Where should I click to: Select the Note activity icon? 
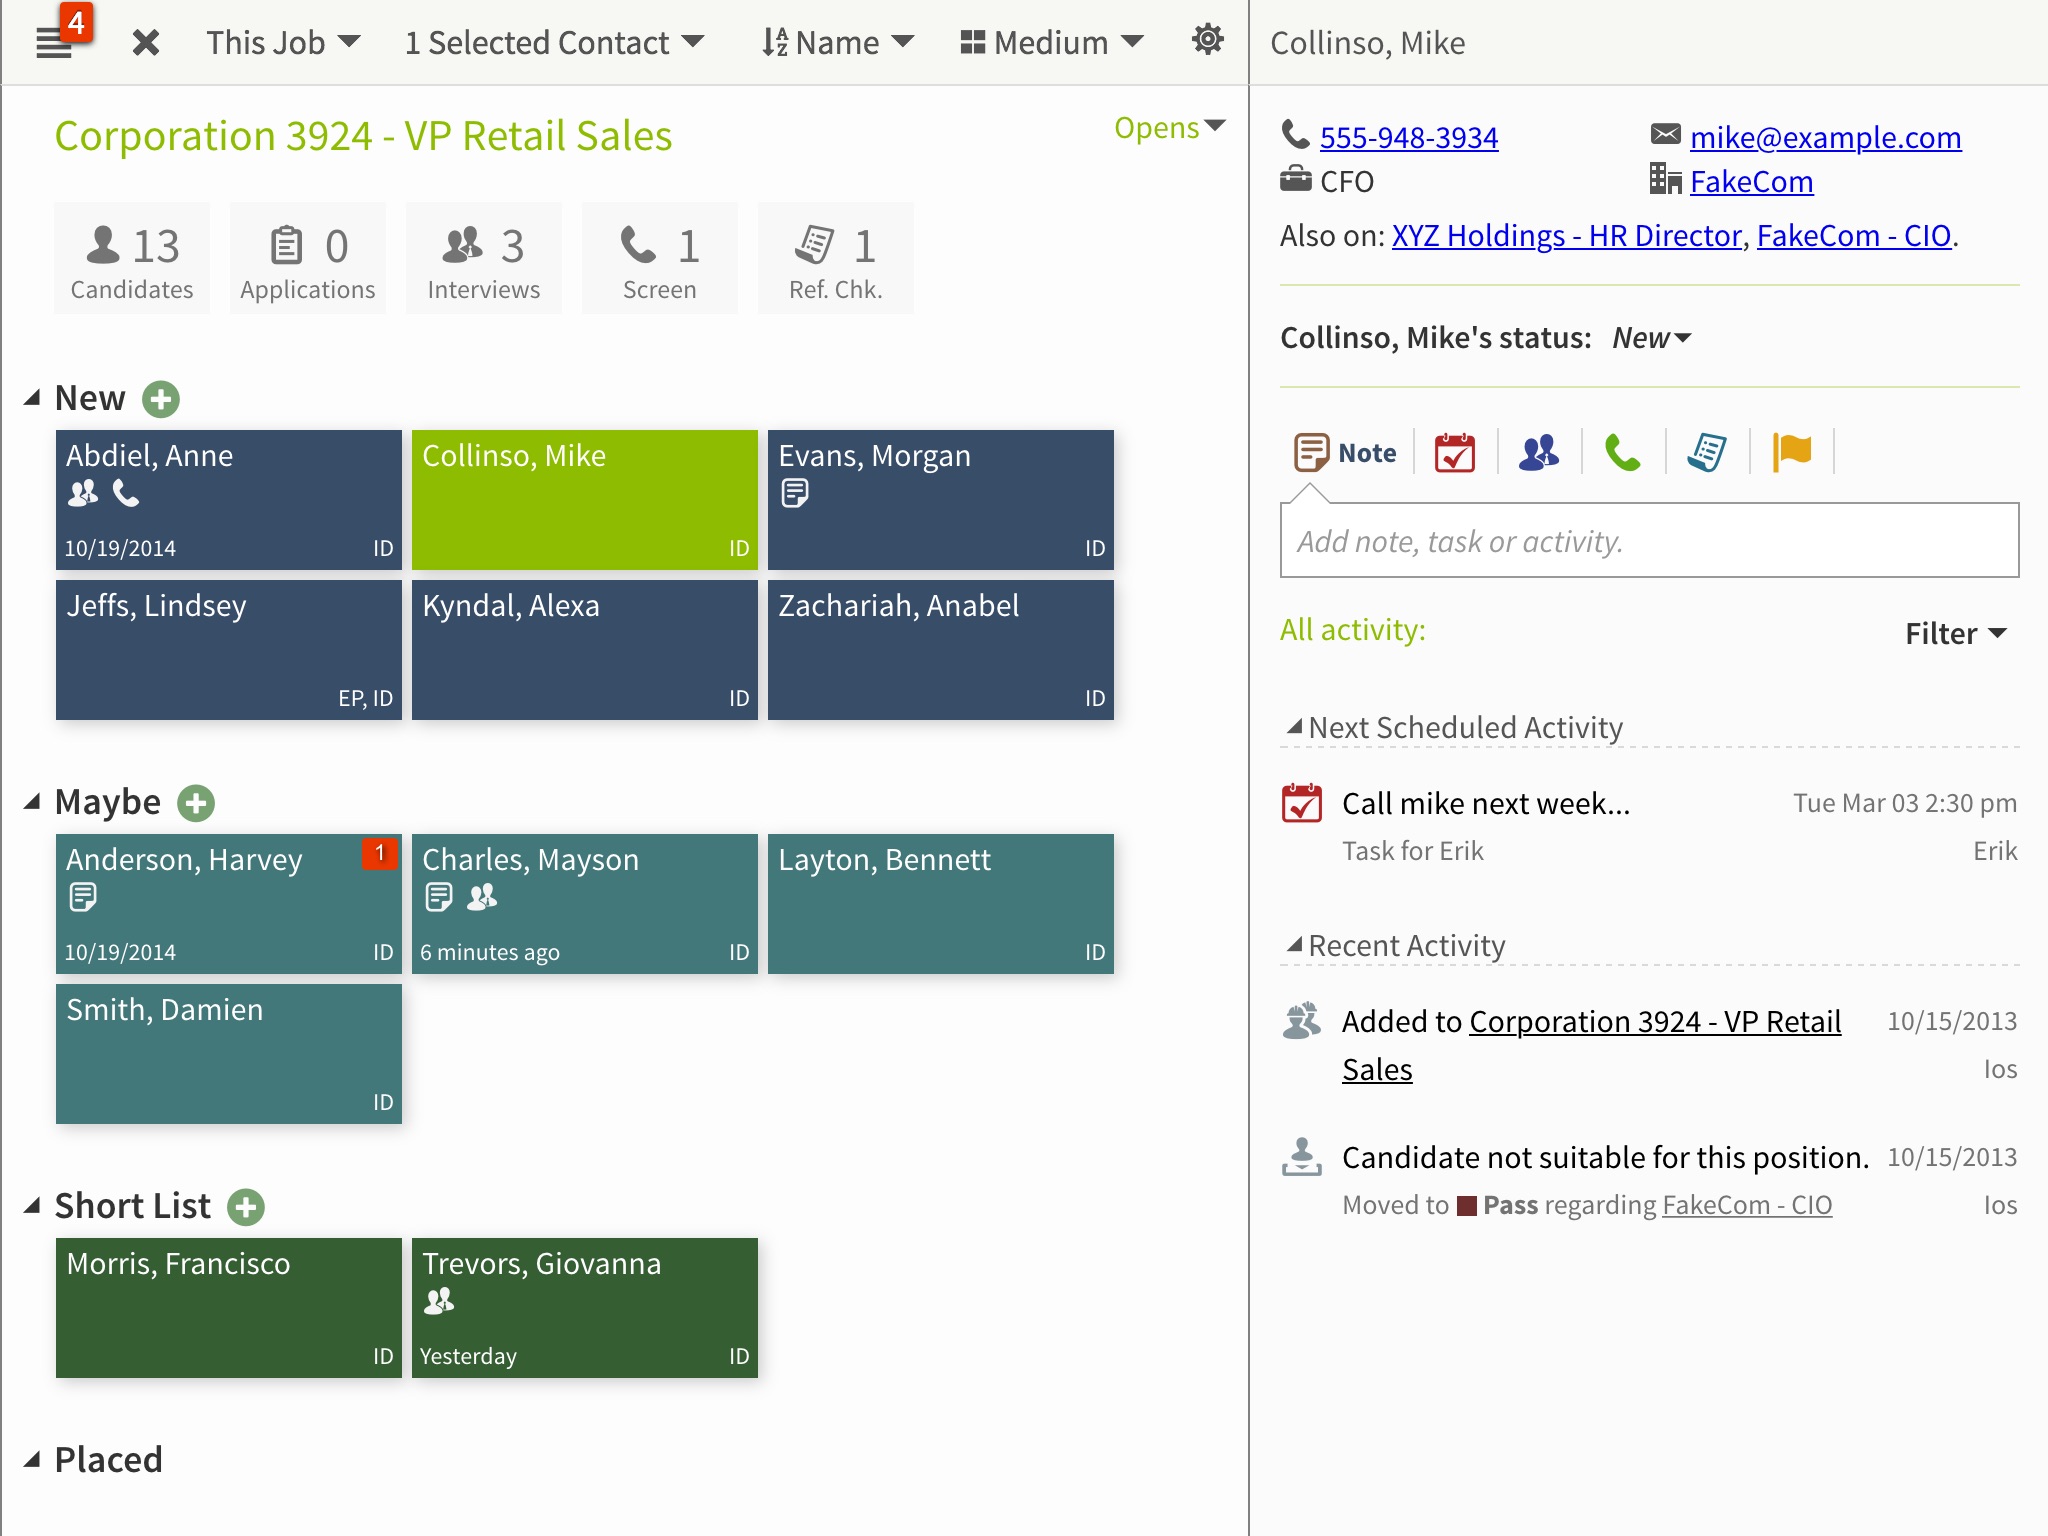pyautogui.click(x=1346, y=453)
